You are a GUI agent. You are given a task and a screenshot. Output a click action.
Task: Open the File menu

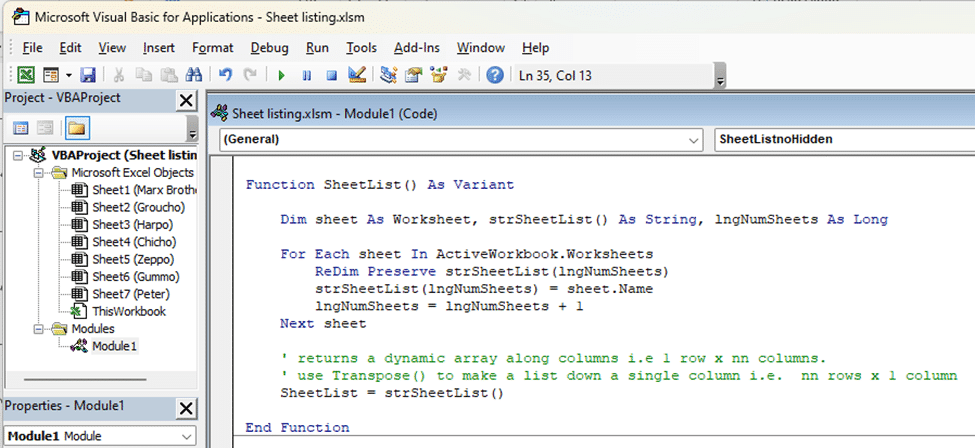point(32,48)
